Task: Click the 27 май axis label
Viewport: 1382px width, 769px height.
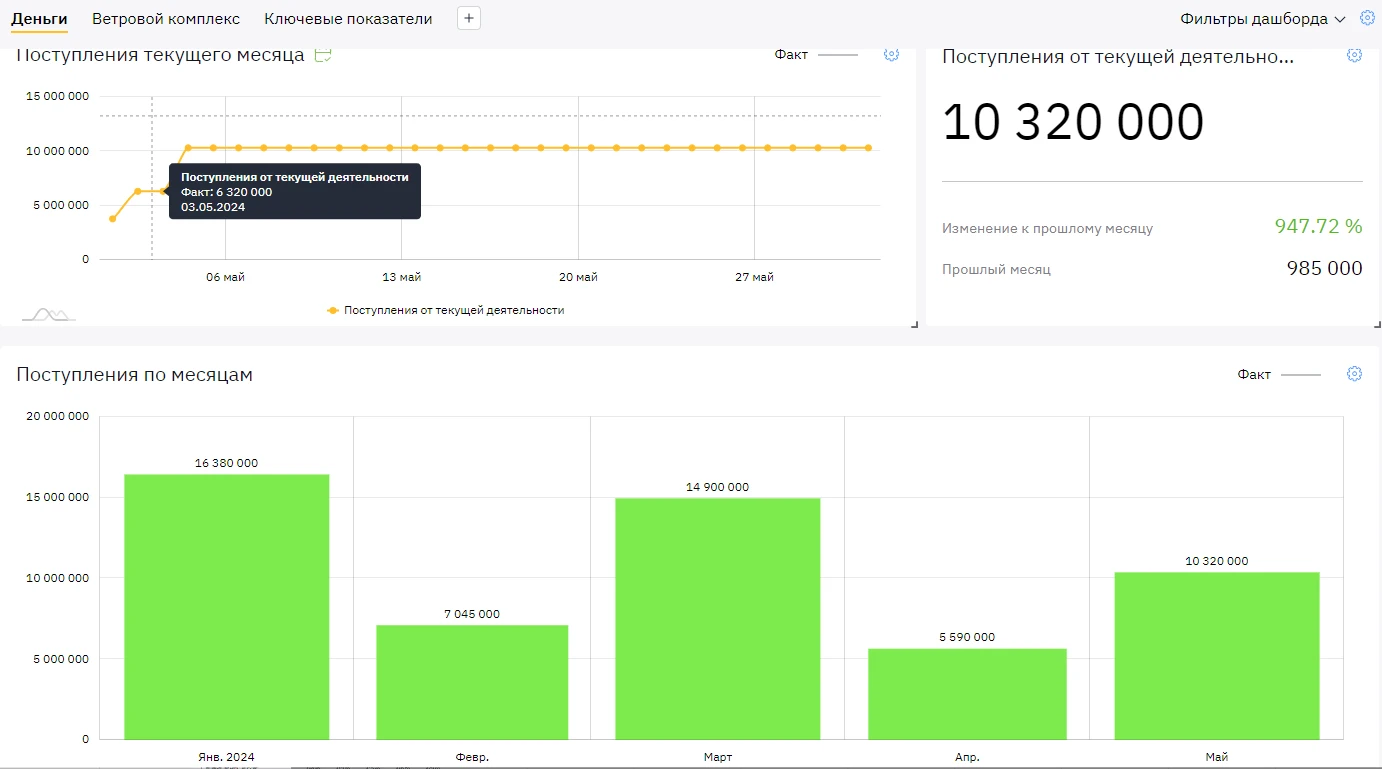Action: tap(754, 277)
